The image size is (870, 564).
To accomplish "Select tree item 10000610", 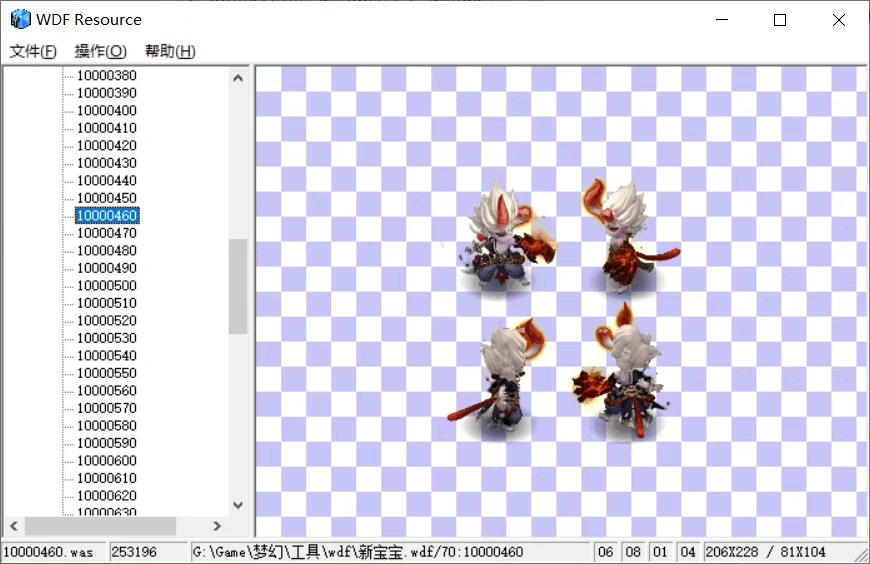I will pyautogui.click(x=107, y=478).
